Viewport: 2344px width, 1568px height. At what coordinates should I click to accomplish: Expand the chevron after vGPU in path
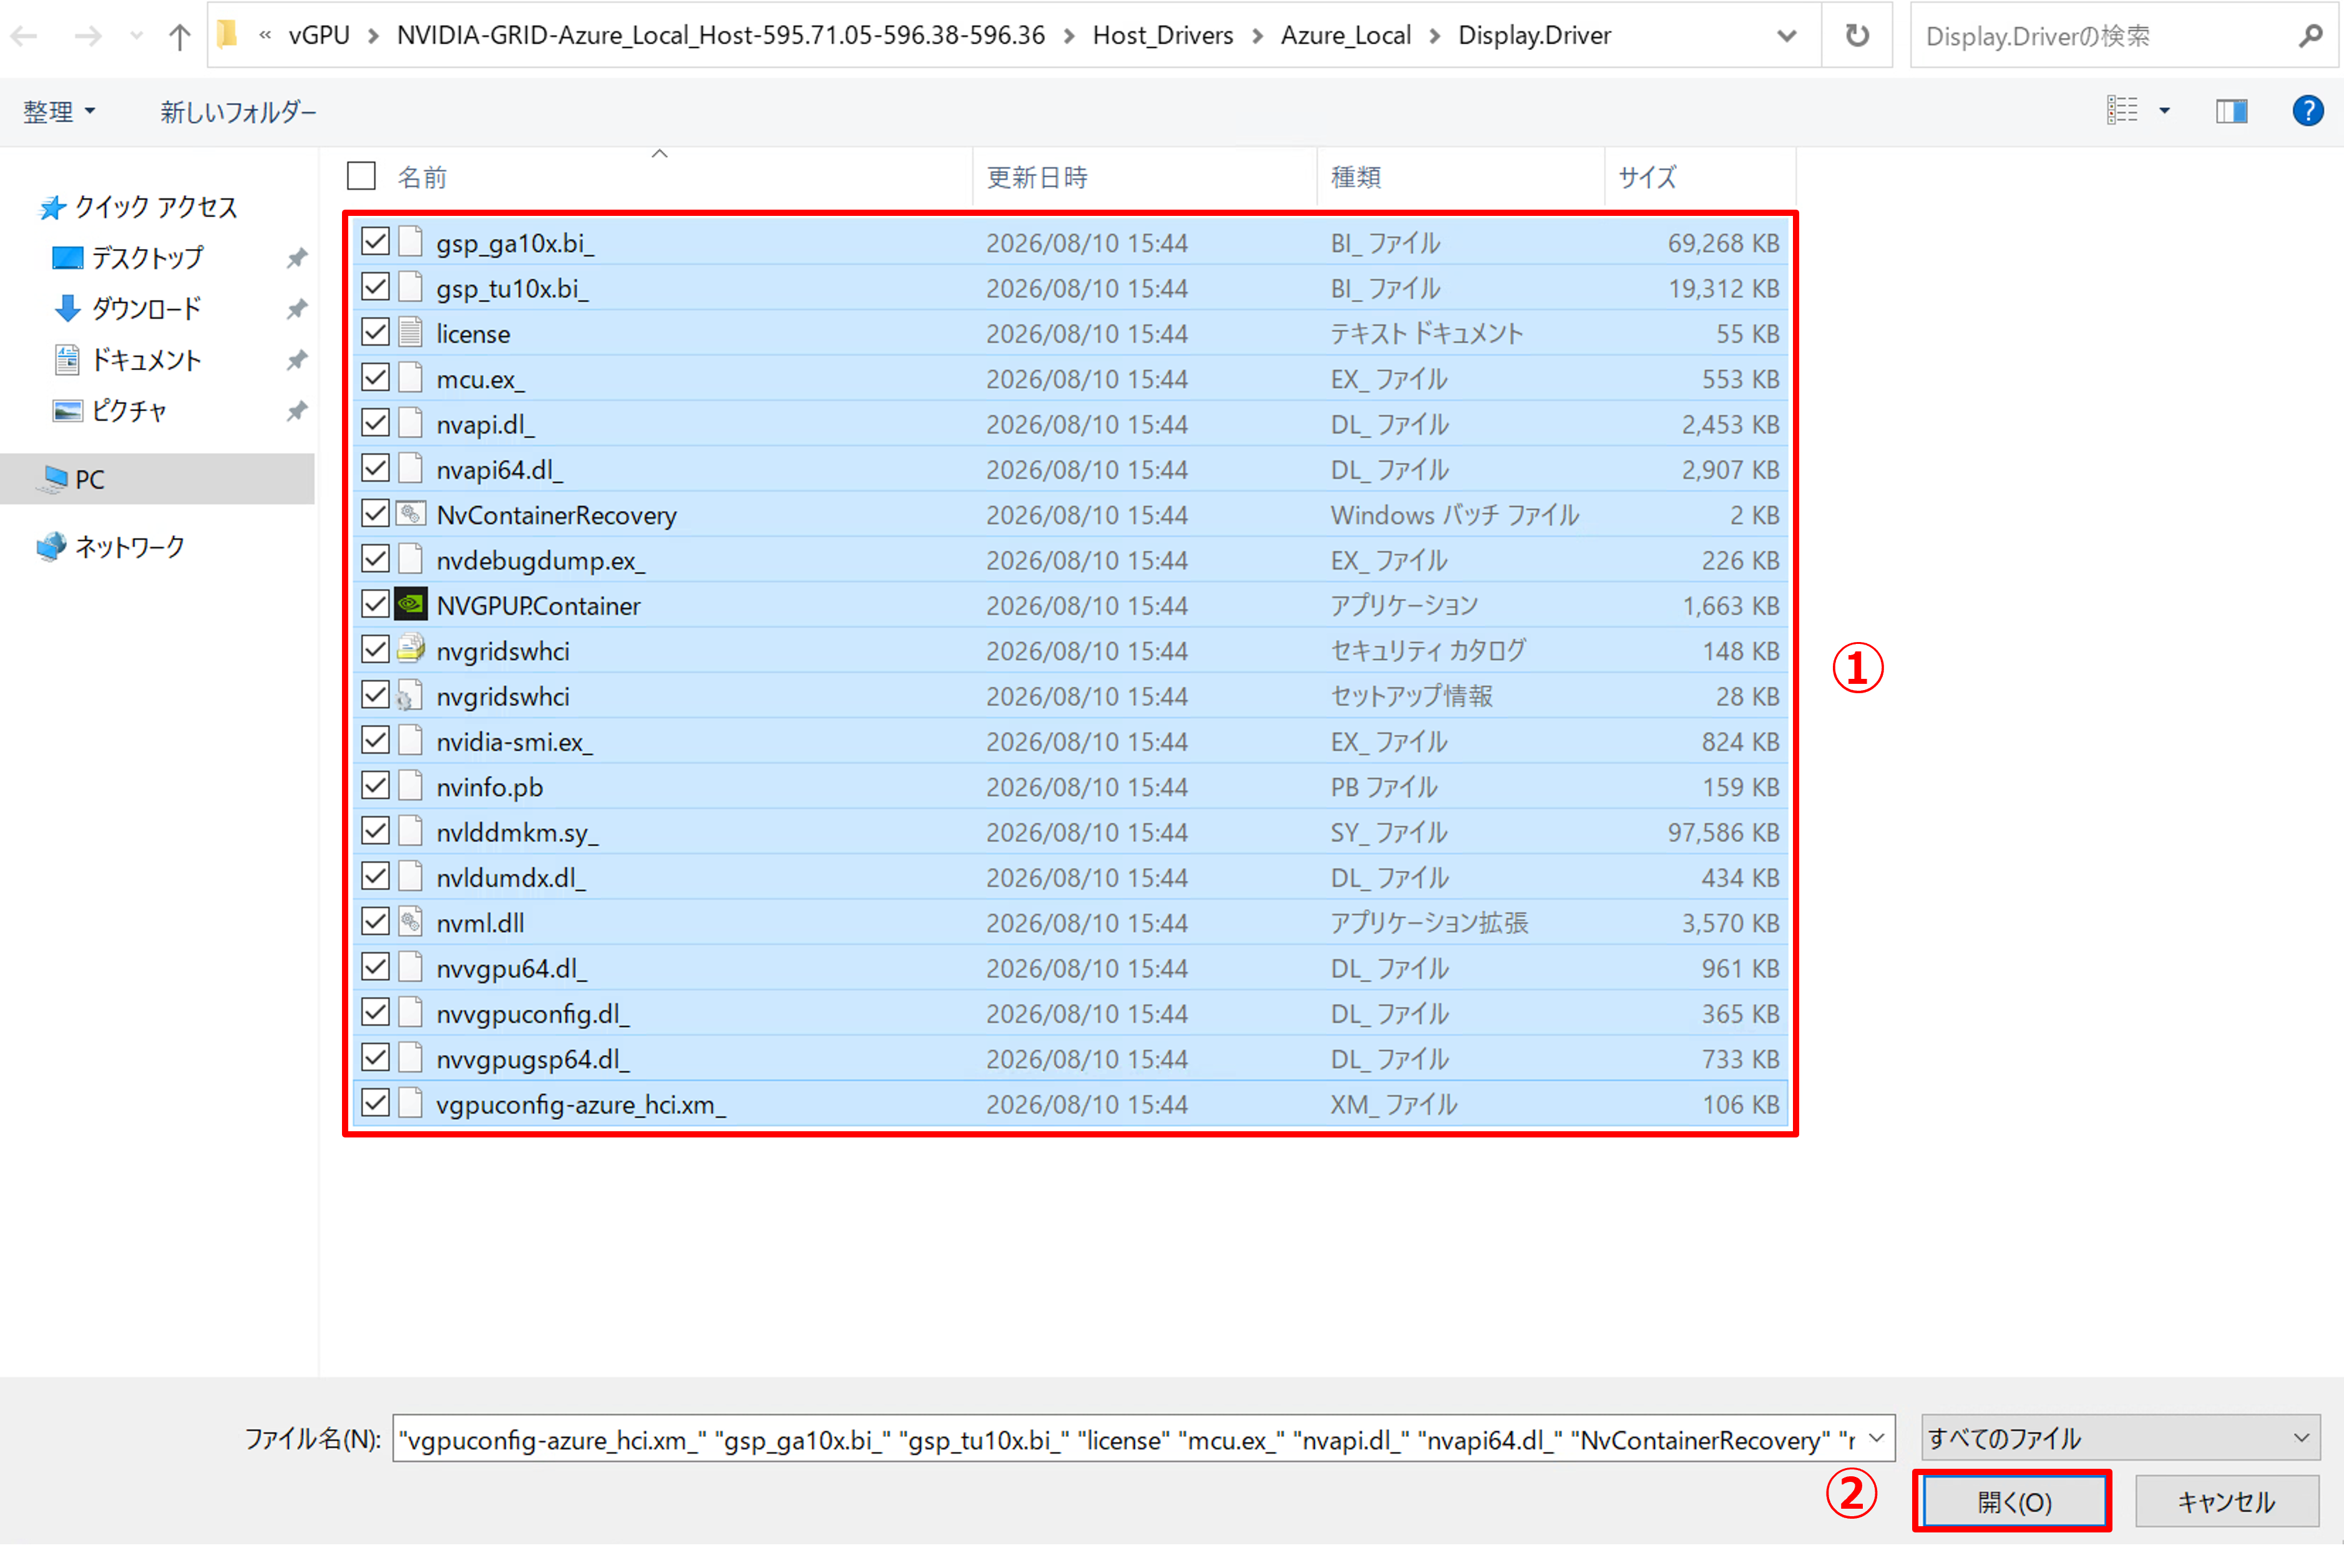[x=374, y=36]
